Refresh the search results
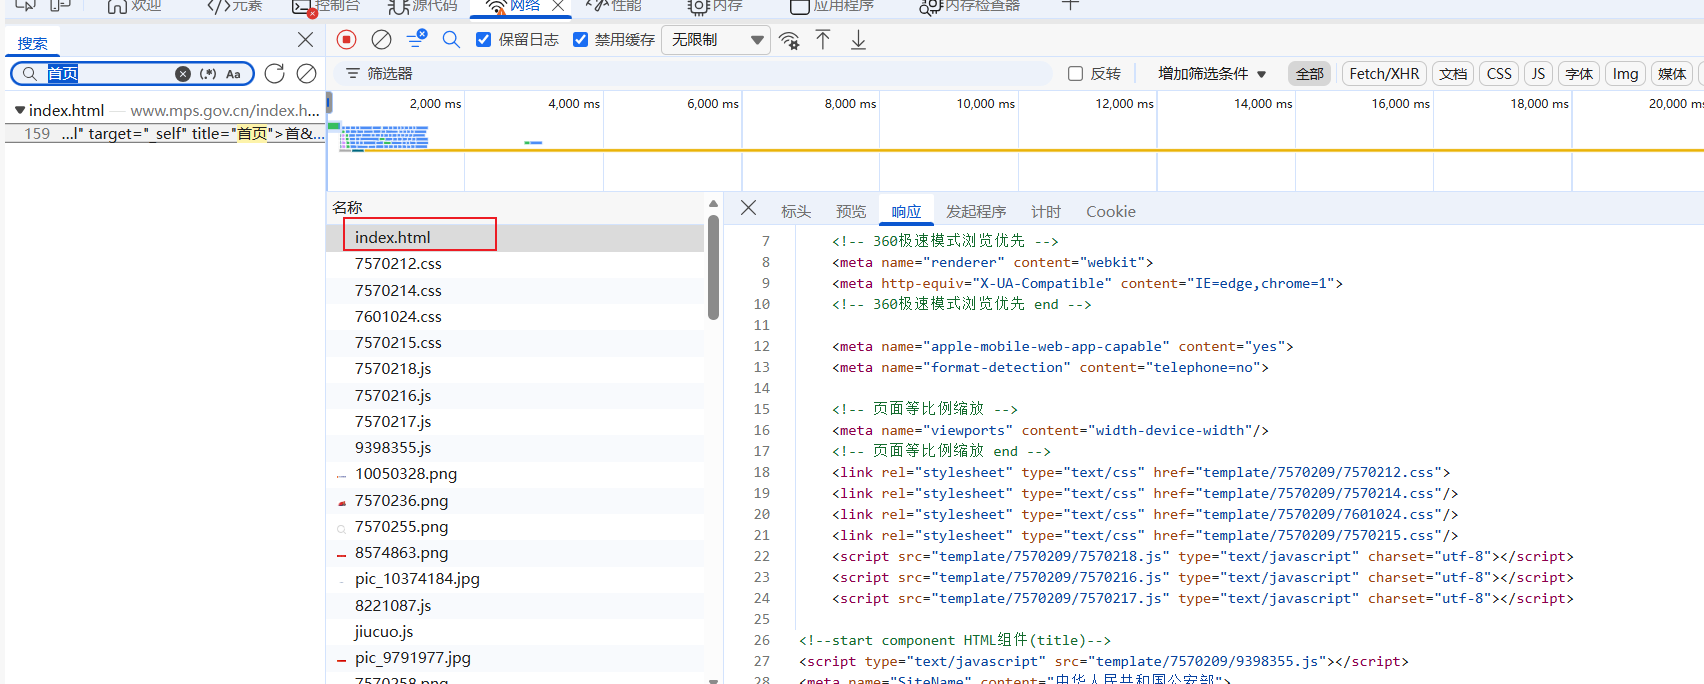 [275, 73]
